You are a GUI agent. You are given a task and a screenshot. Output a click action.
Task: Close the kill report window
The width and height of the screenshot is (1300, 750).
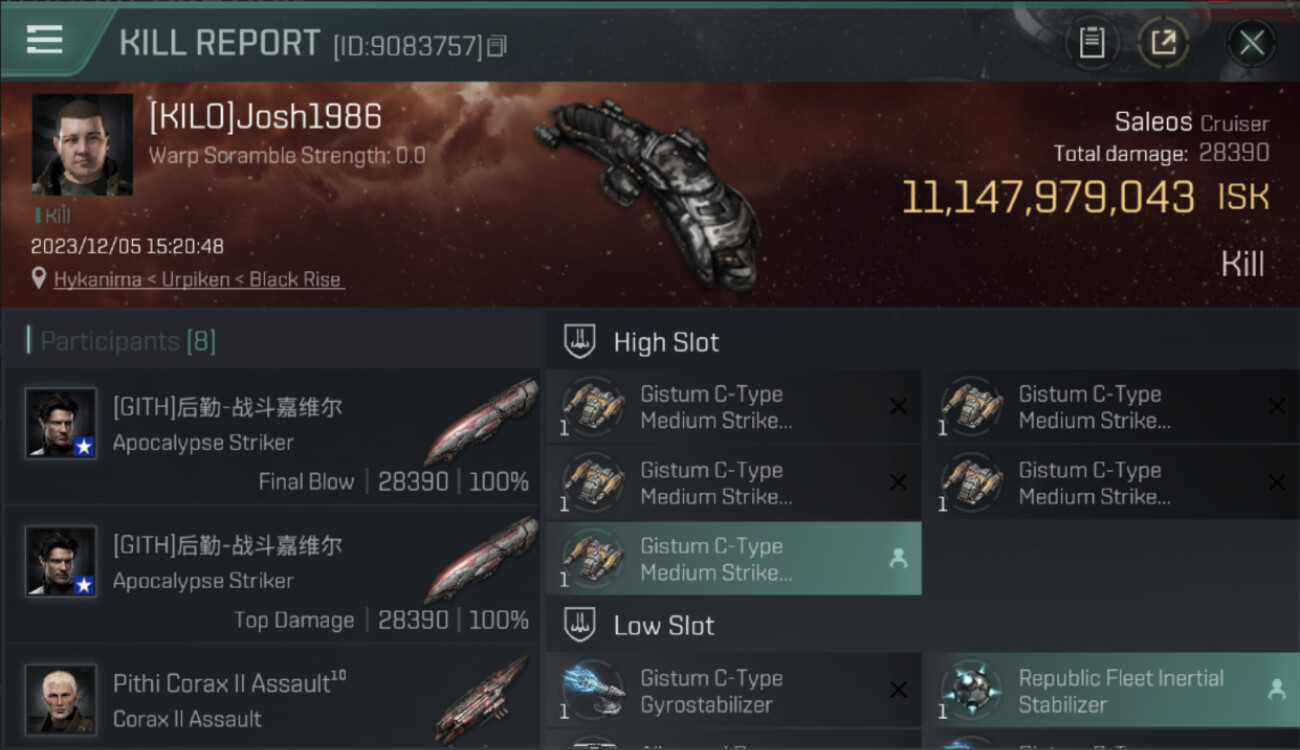1251,43
